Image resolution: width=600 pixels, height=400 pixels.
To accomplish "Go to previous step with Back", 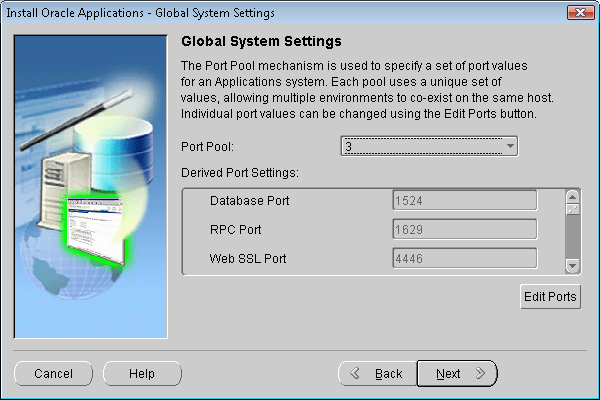I will pyautogui.click(x=378, y=373).
